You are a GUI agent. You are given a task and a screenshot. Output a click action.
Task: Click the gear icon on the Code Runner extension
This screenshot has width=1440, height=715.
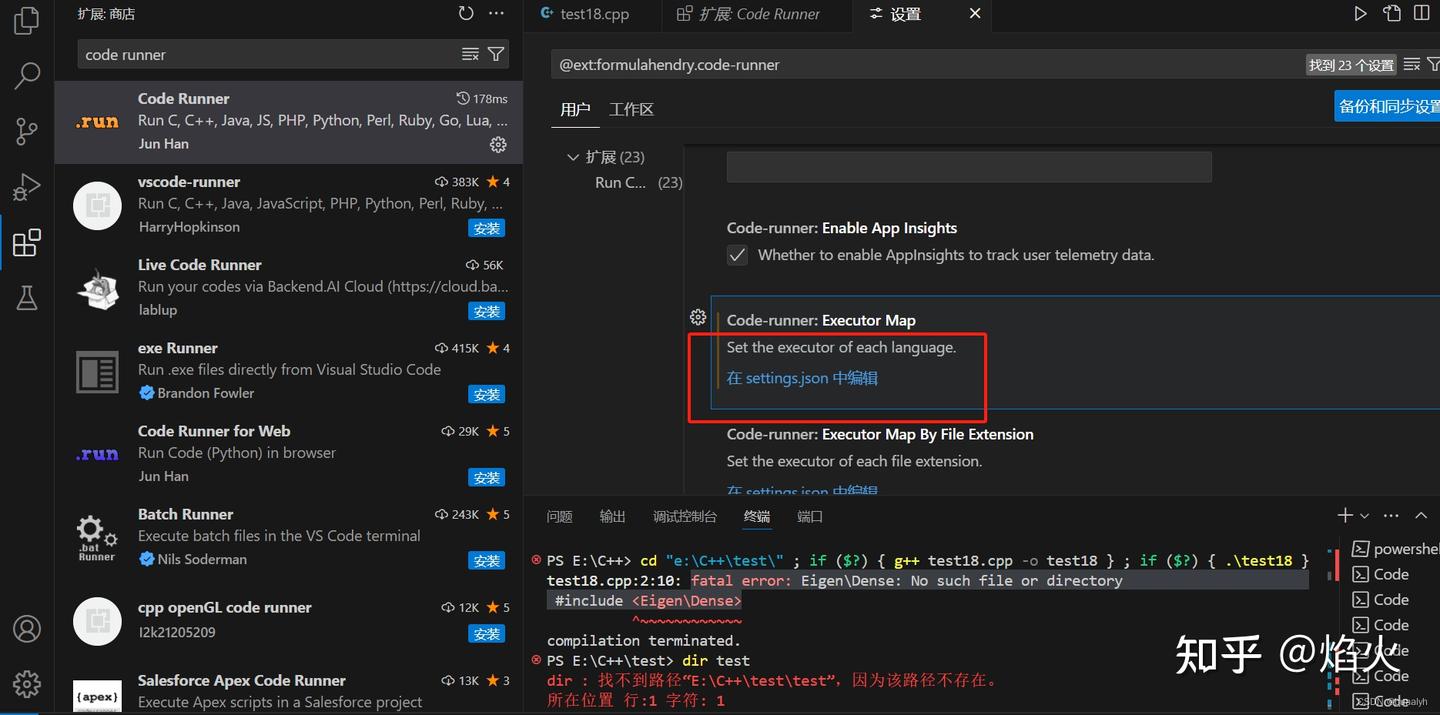498,144
